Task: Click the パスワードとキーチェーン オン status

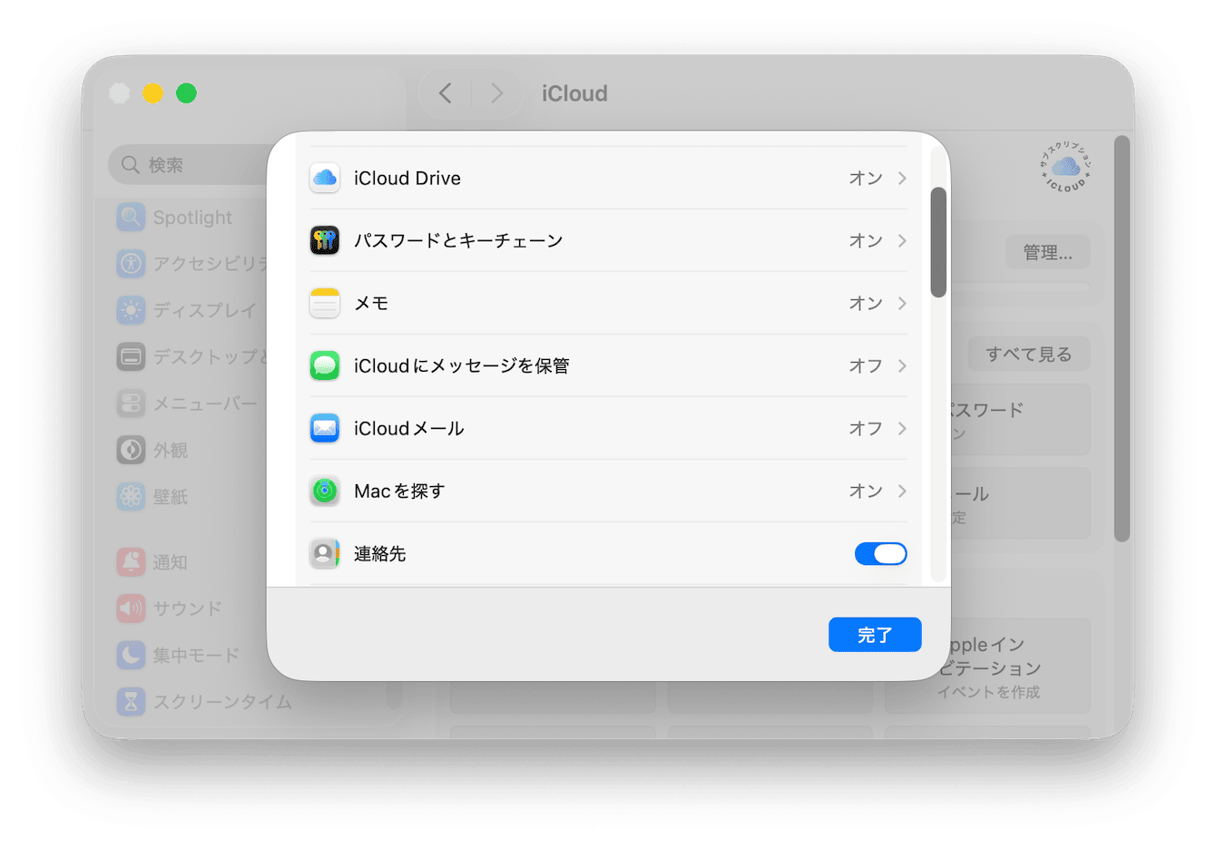Action: point(866,240)
